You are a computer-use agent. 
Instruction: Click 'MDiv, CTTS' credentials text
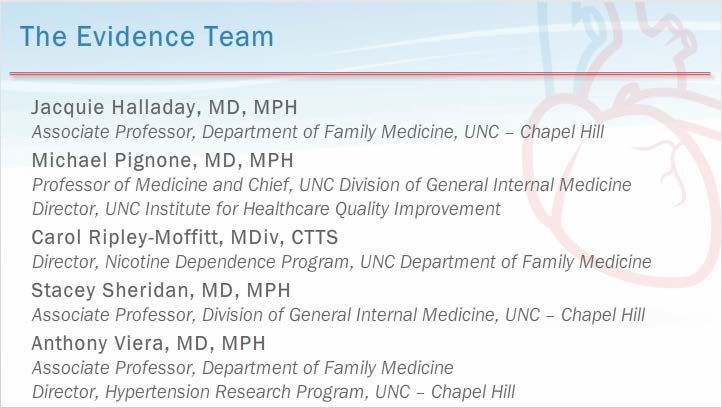click(284, 238)
